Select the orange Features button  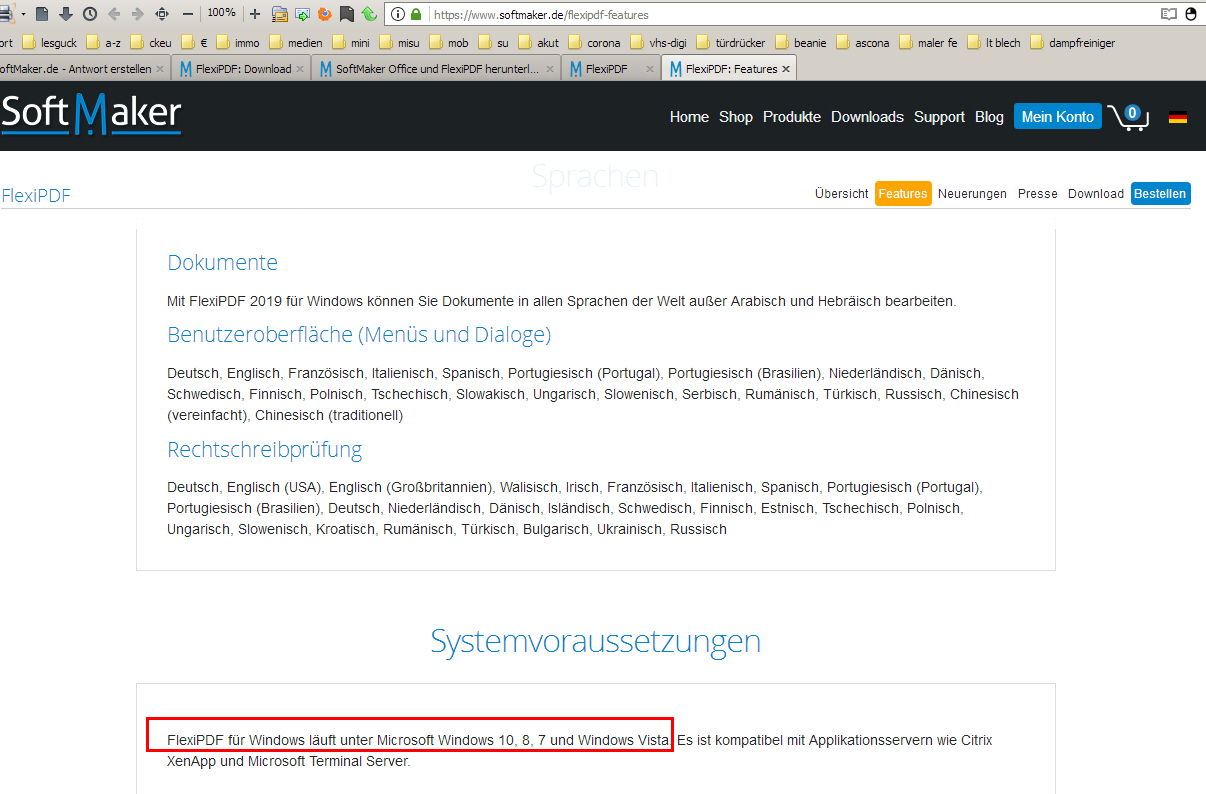point(903,194)
